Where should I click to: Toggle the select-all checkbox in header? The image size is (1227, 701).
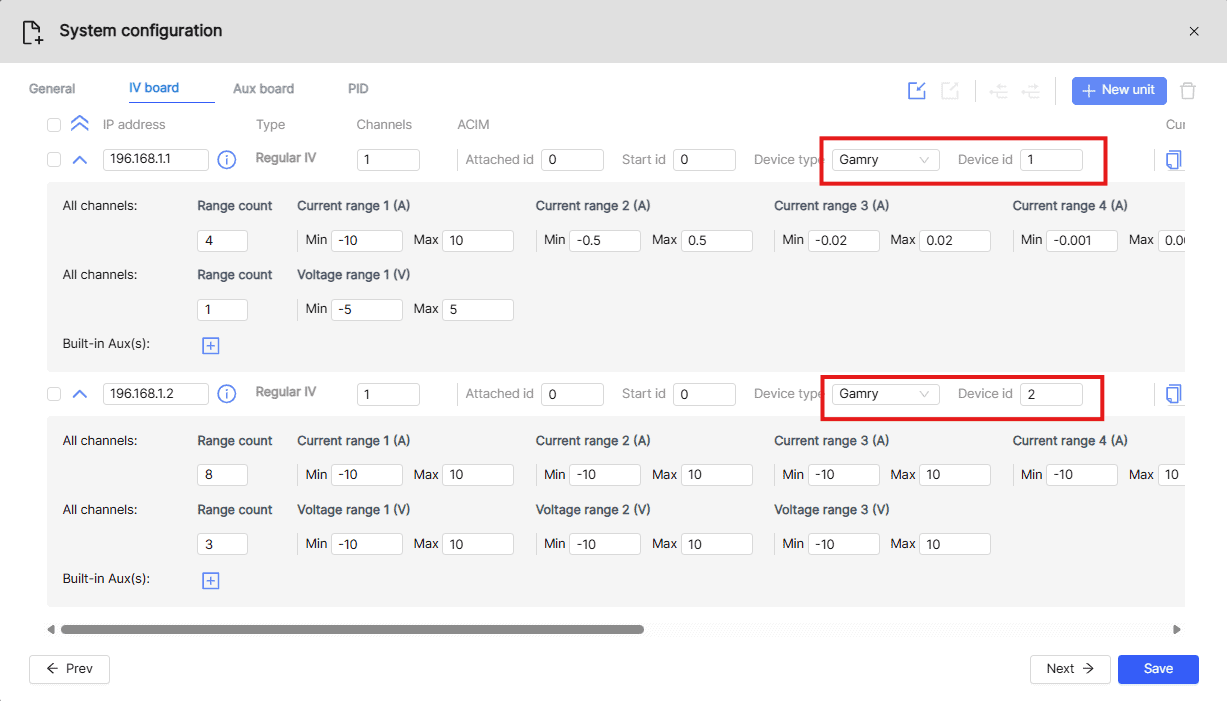(x=54, y=125)
